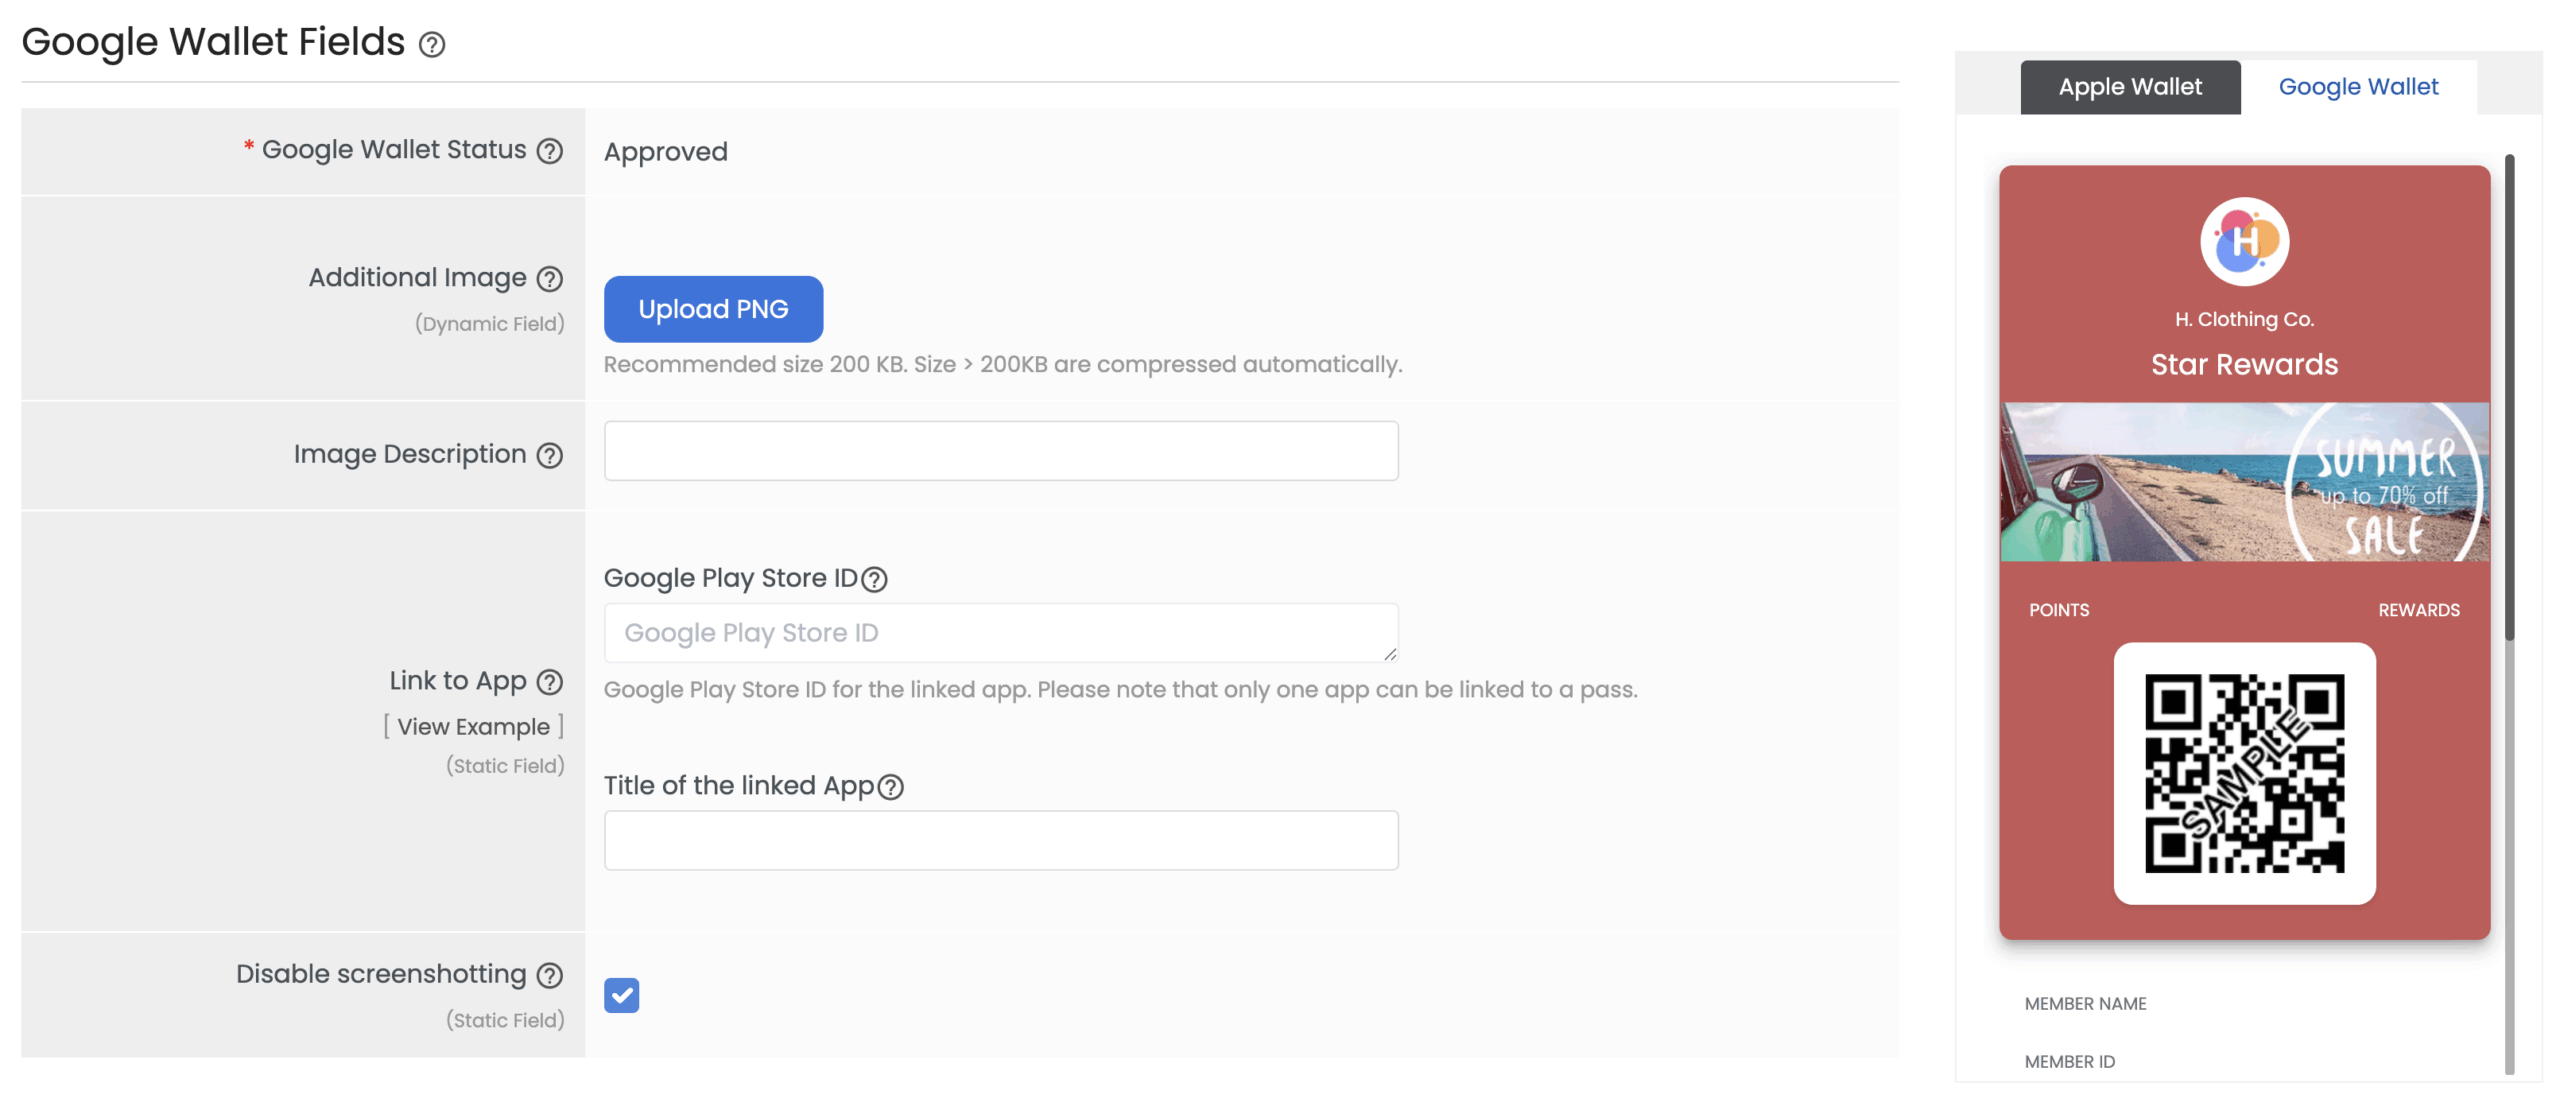The height and width of the screenshot is (1106, 2560).
Task: Open the Image Description help tooltip
Action: pos(548,456)
